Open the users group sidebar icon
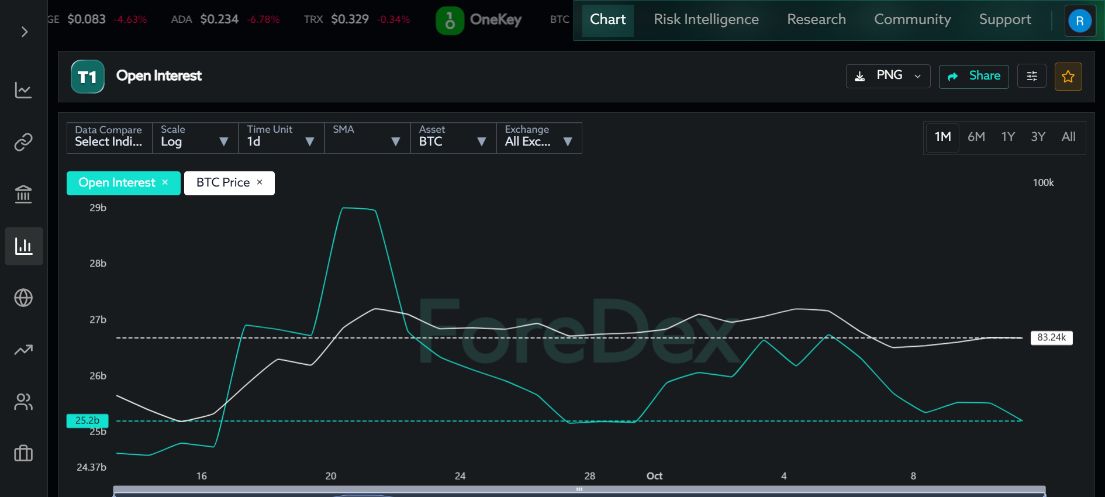 (23, 402)
